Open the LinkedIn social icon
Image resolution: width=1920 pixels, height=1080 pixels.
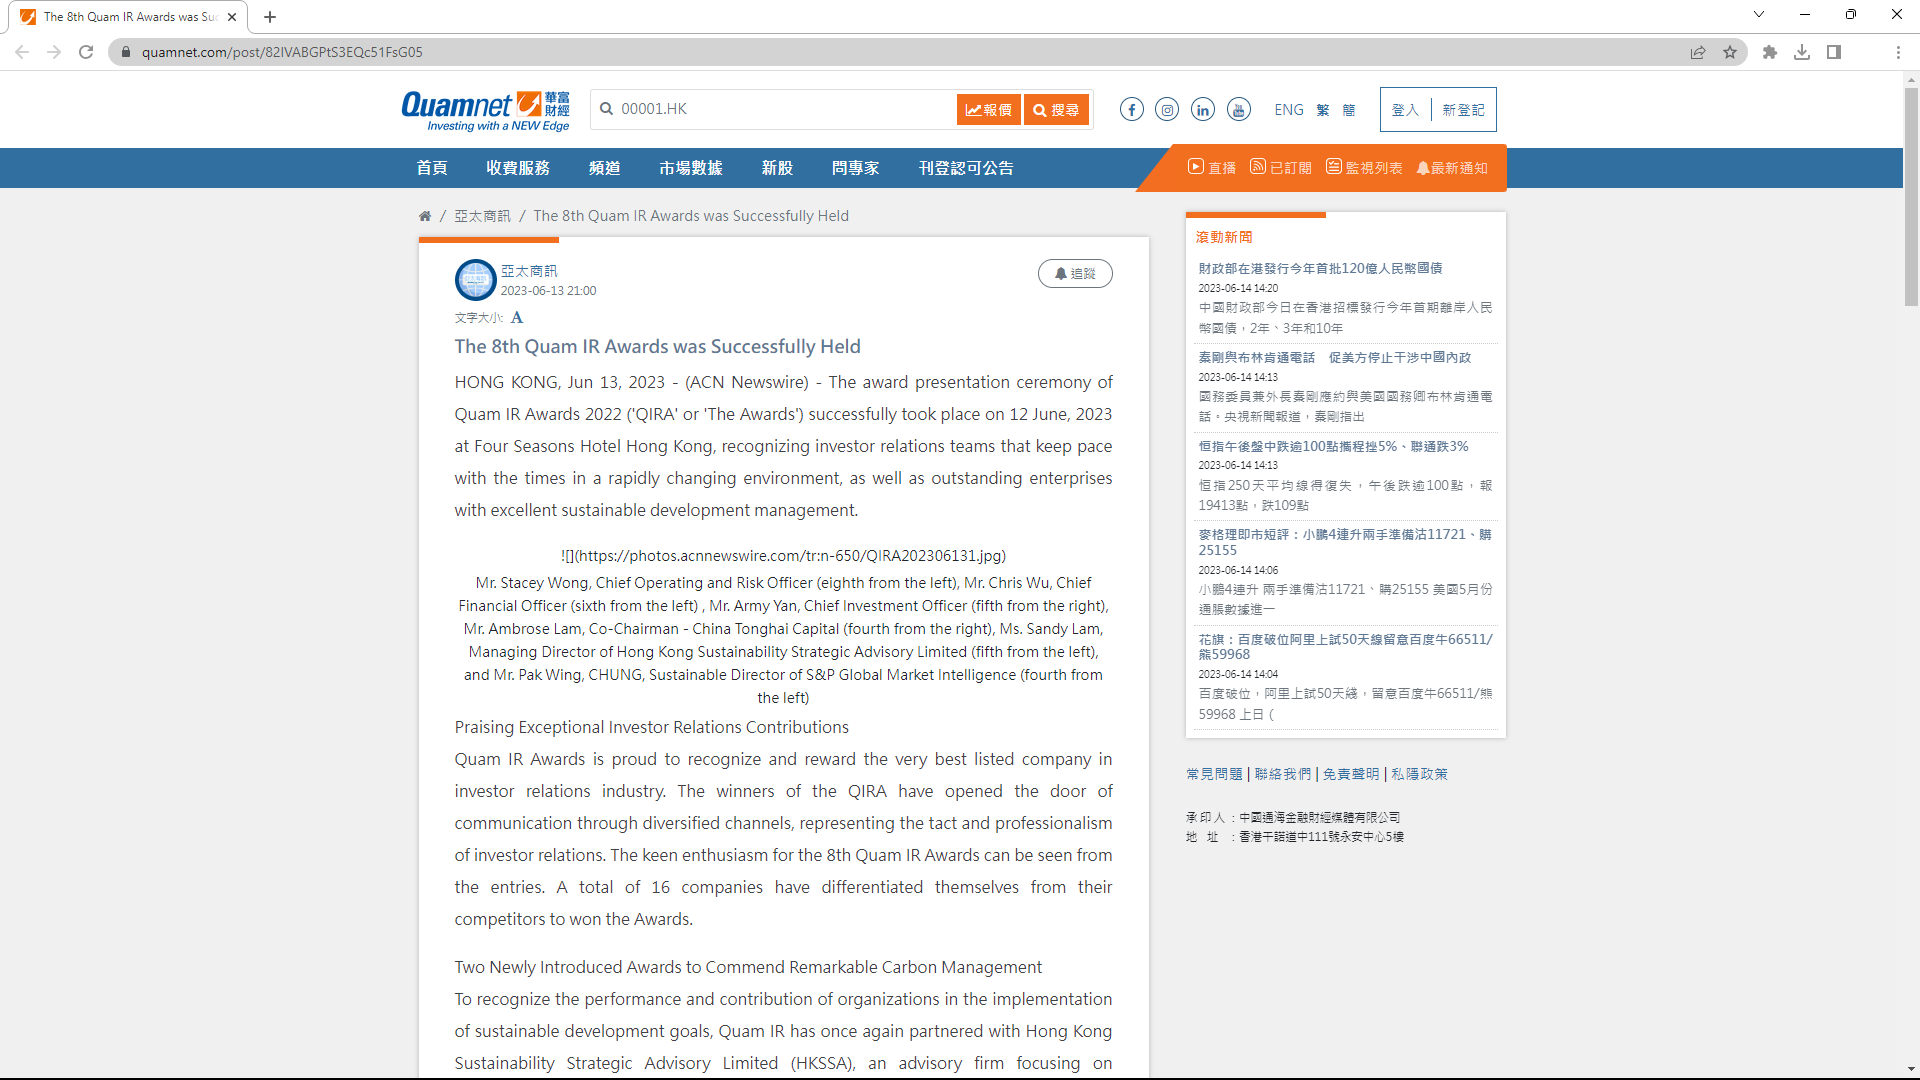[x=1203, y=110]
